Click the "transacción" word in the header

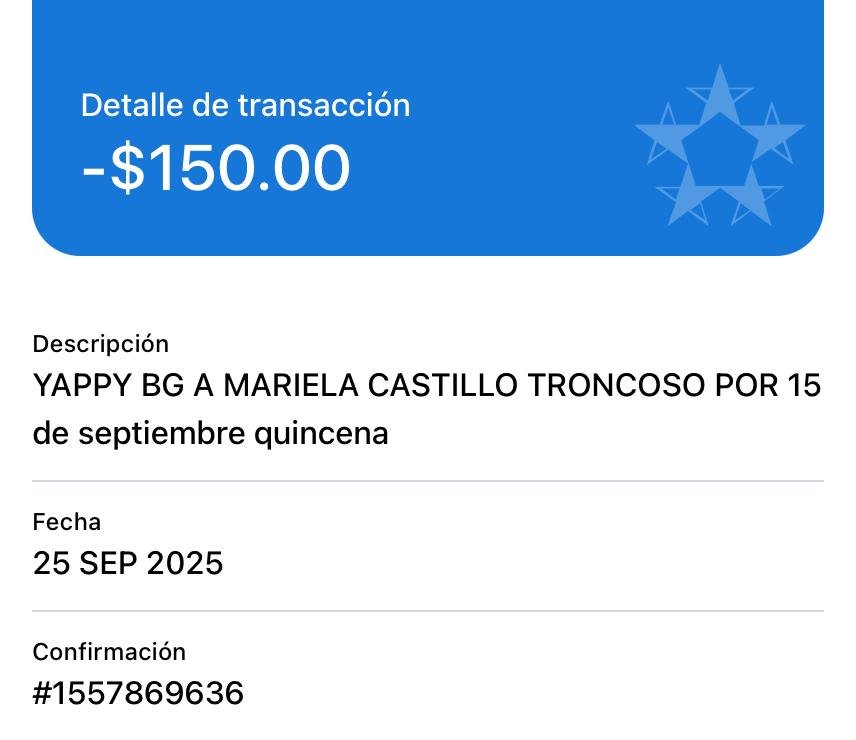click(325, 105)
